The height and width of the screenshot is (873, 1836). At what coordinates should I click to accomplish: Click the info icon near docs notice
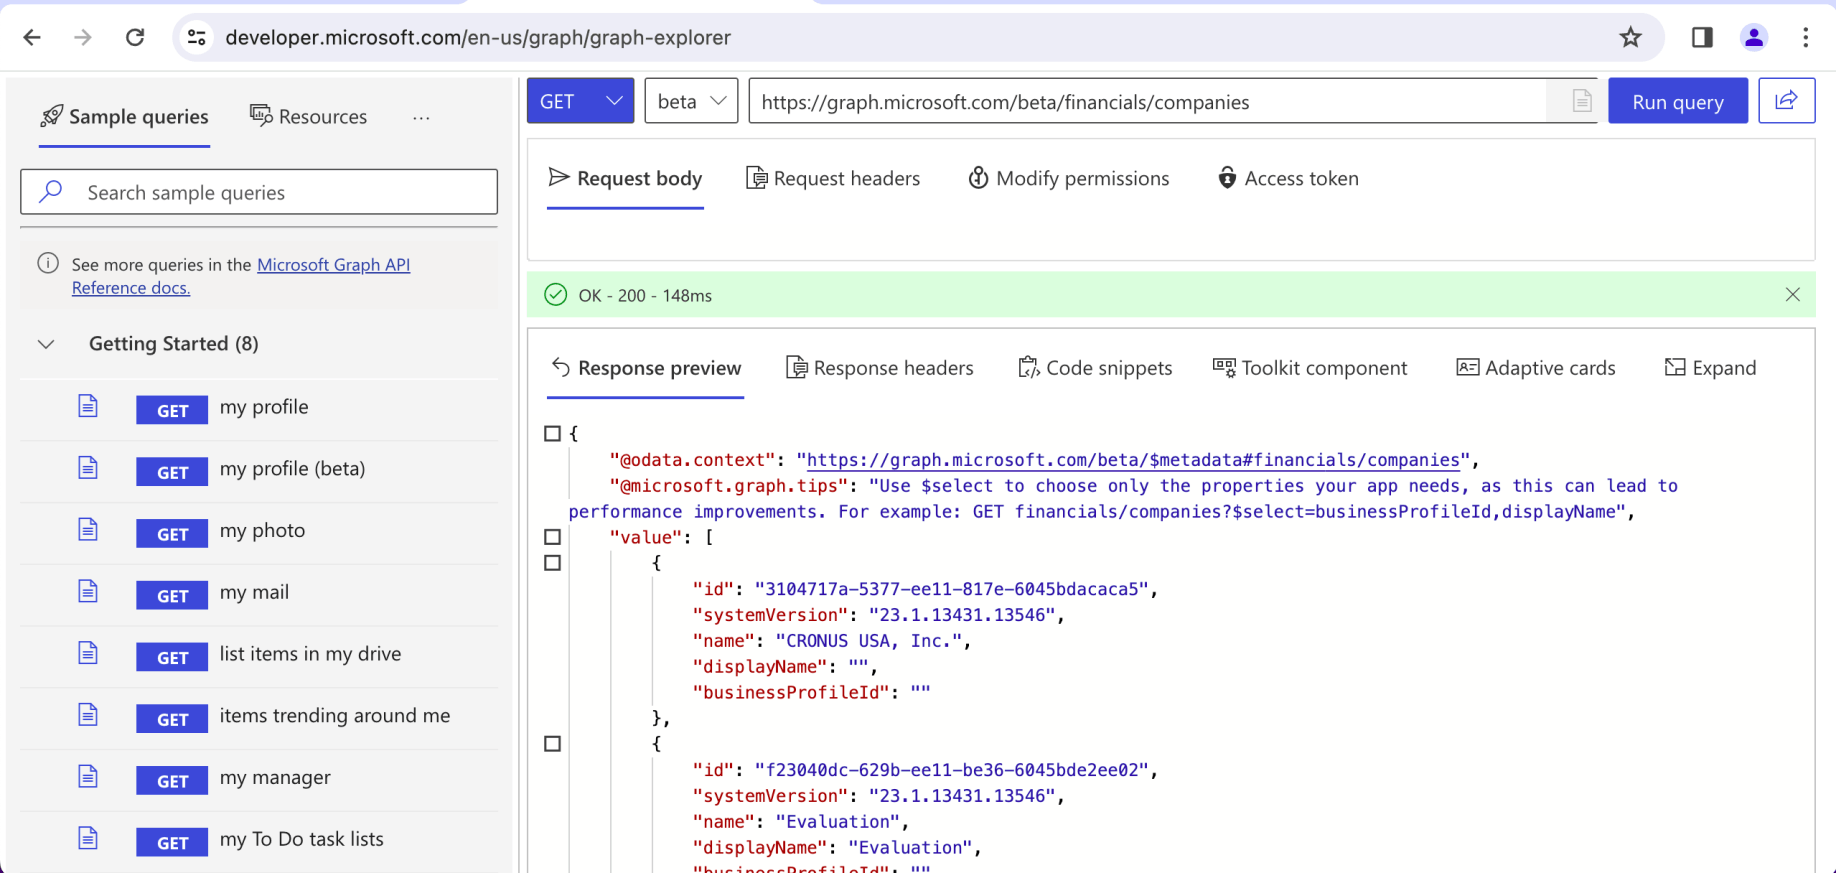(48, 264)
